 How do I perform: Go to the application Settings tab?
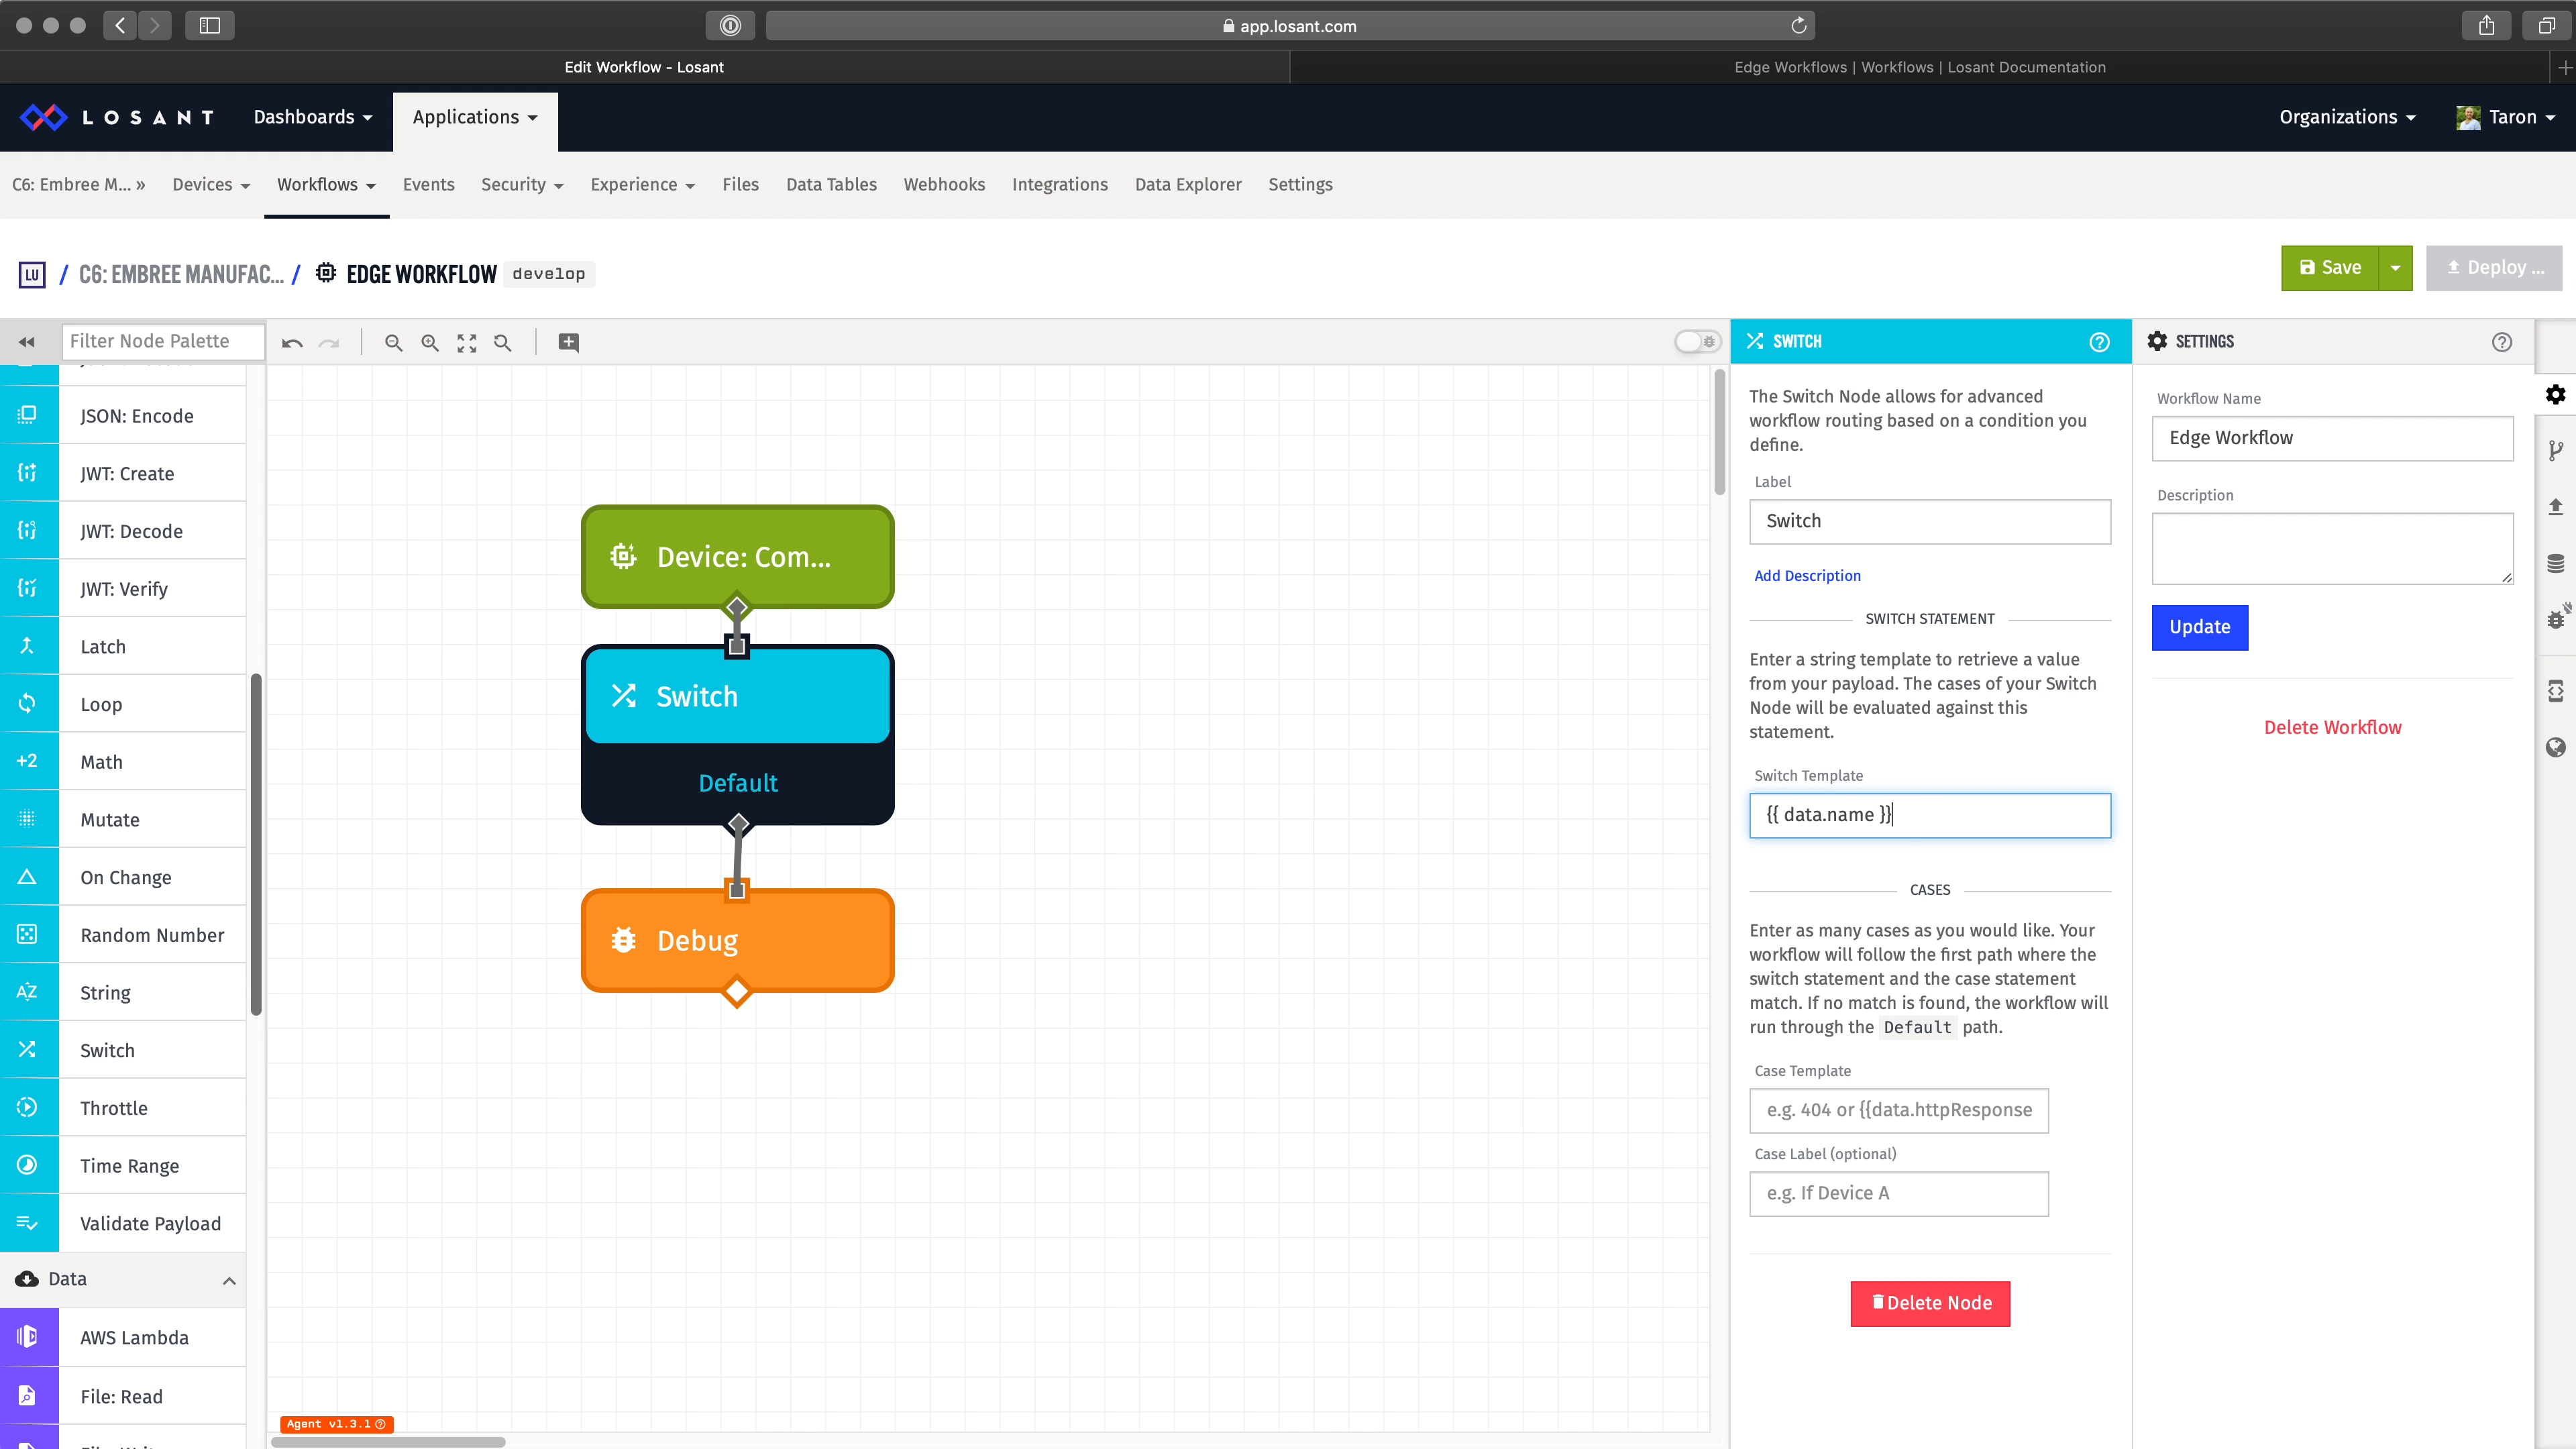click(1300, 184)
